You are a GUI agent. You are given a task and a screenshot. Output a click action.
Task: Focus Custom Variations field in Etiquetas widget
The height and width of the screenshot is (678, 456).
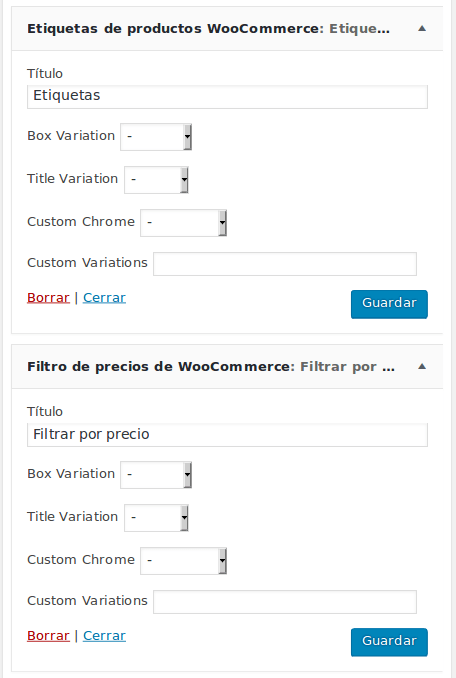point(285,264)
